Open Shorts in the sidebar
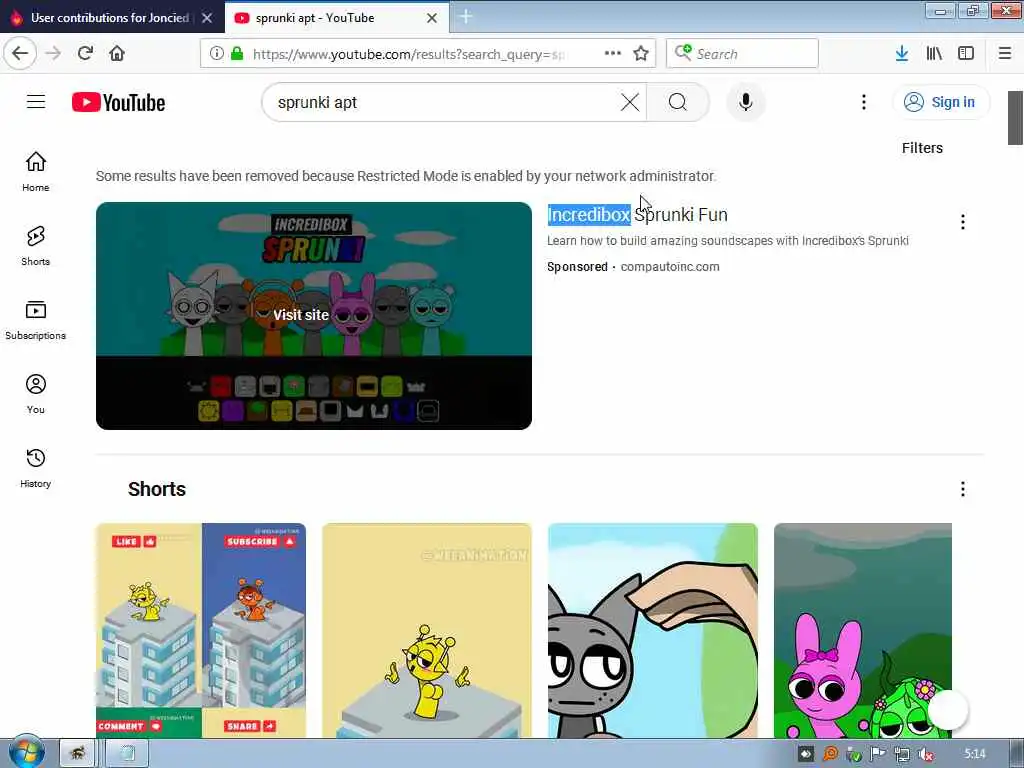The height and width of the screenshot is (768, 1024). [35, 246]
